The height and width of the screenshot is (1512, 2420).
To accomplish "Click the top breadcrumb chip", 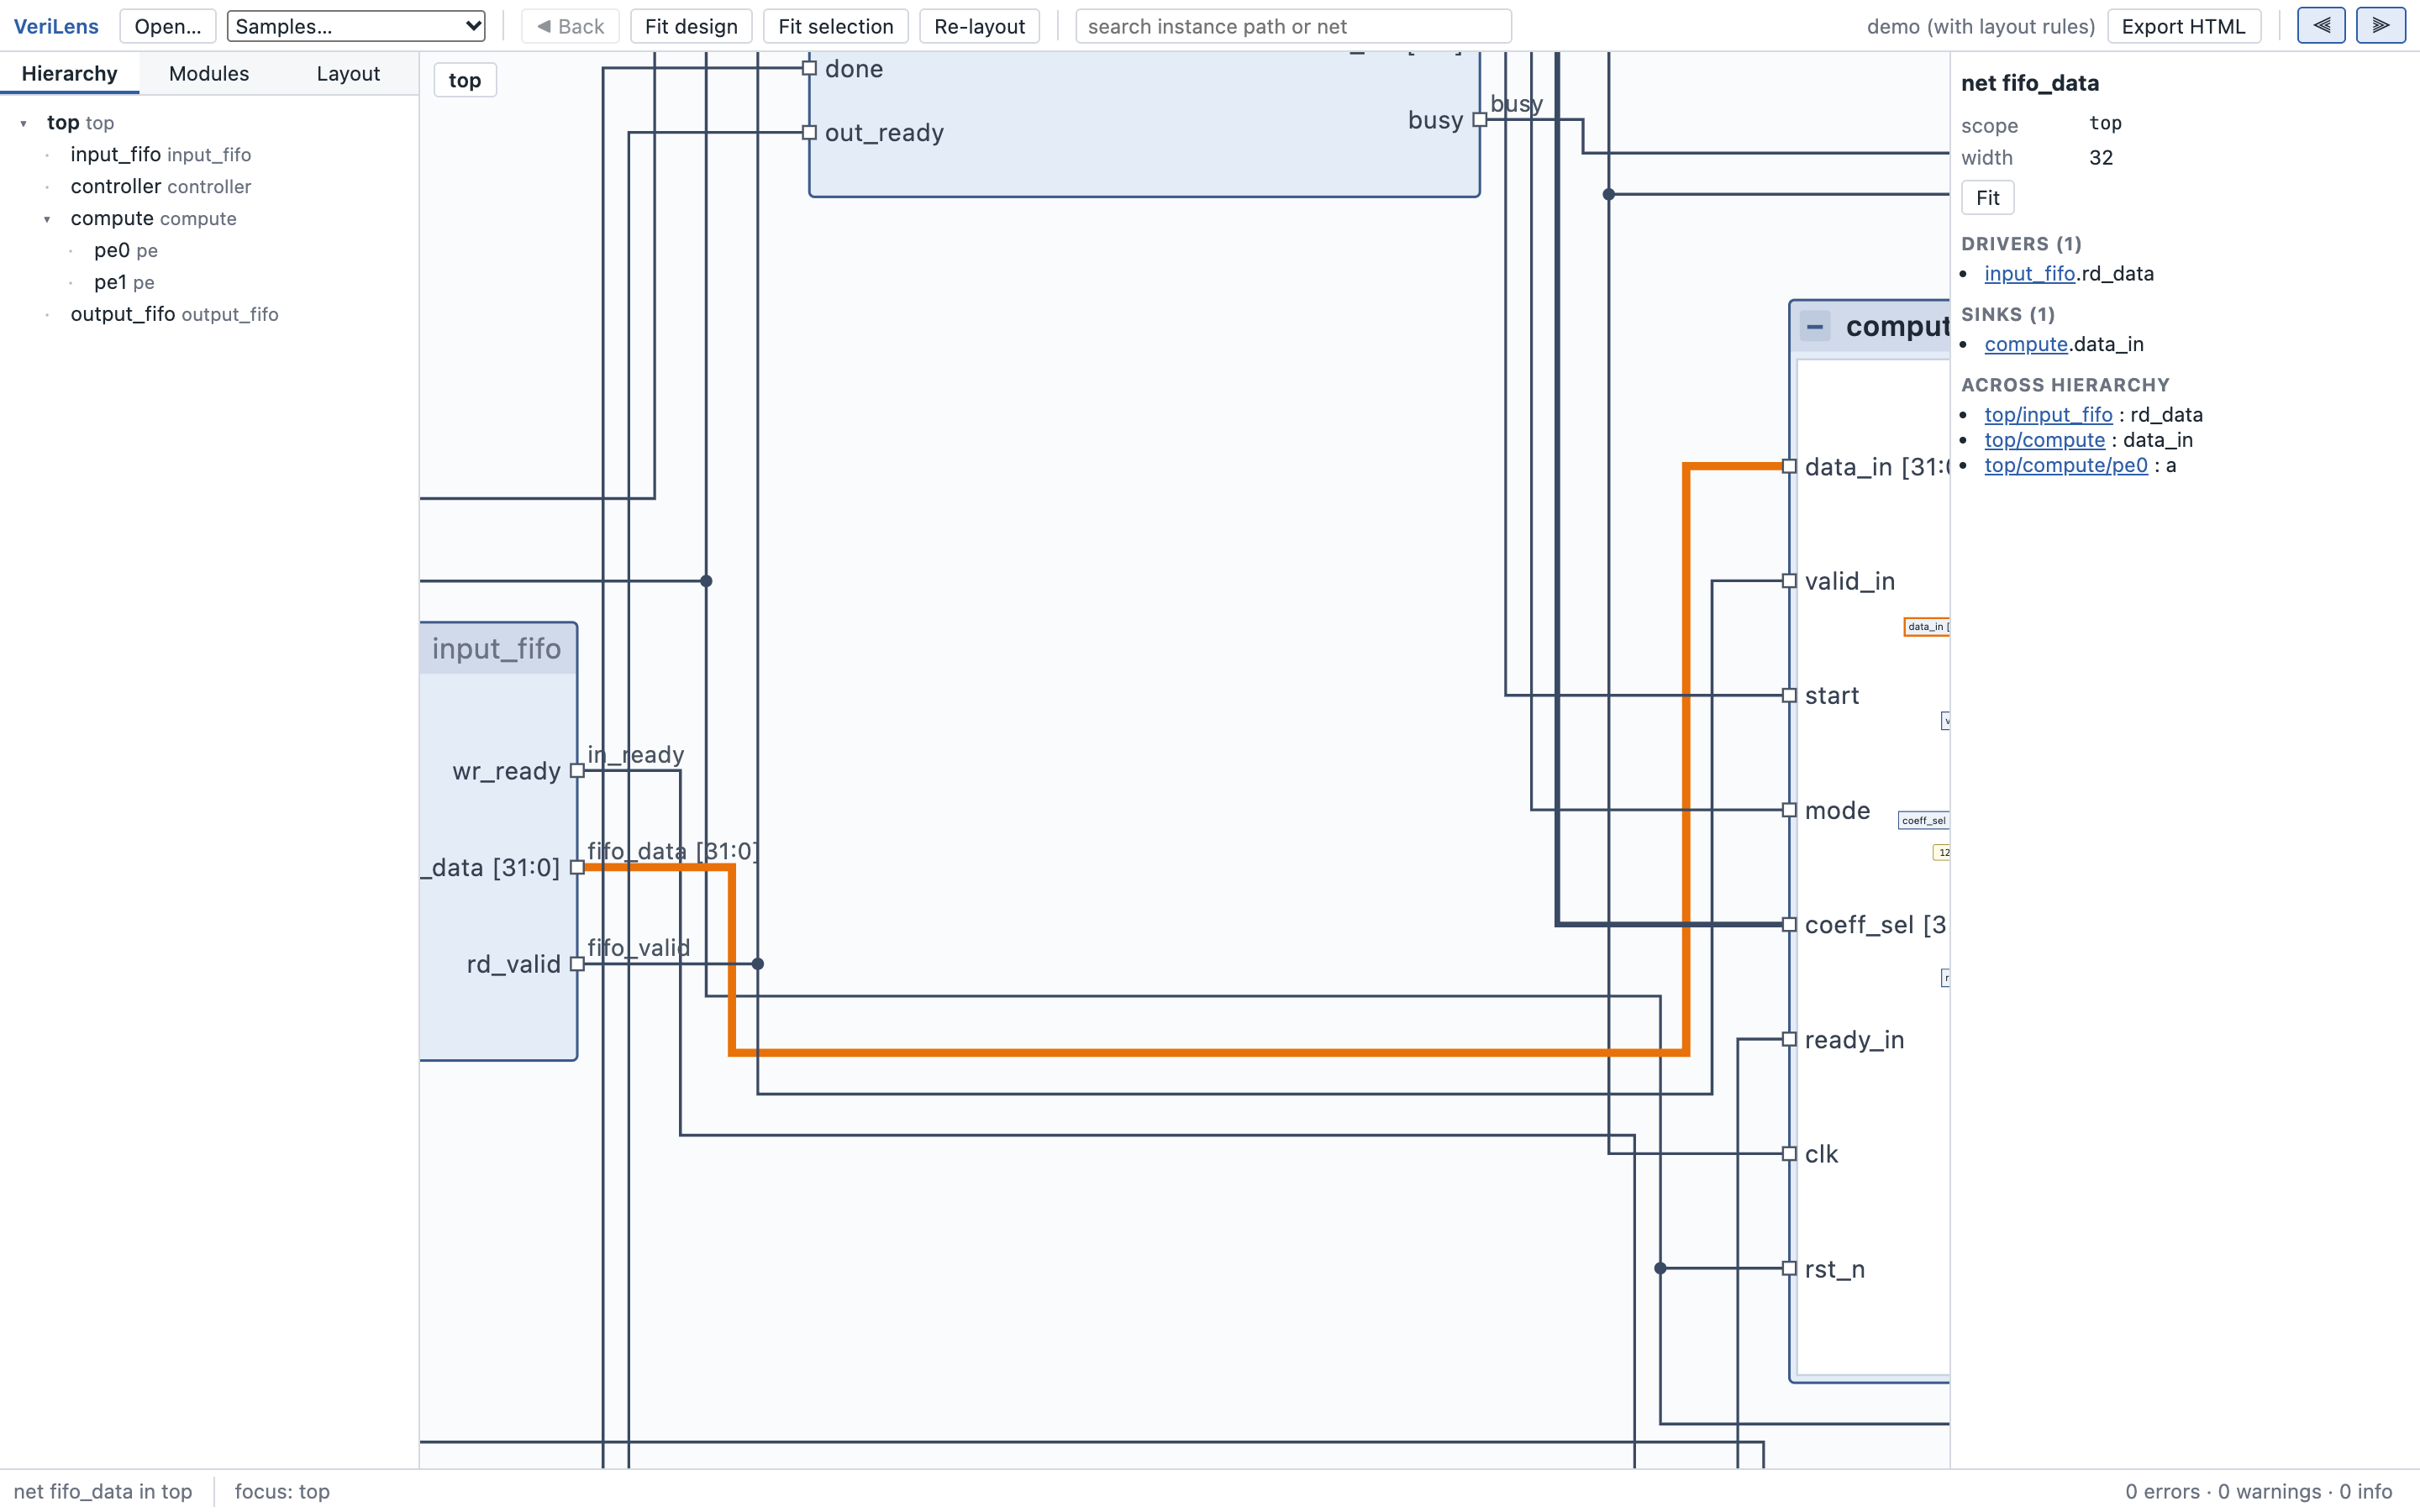I will tap(465, 80).
